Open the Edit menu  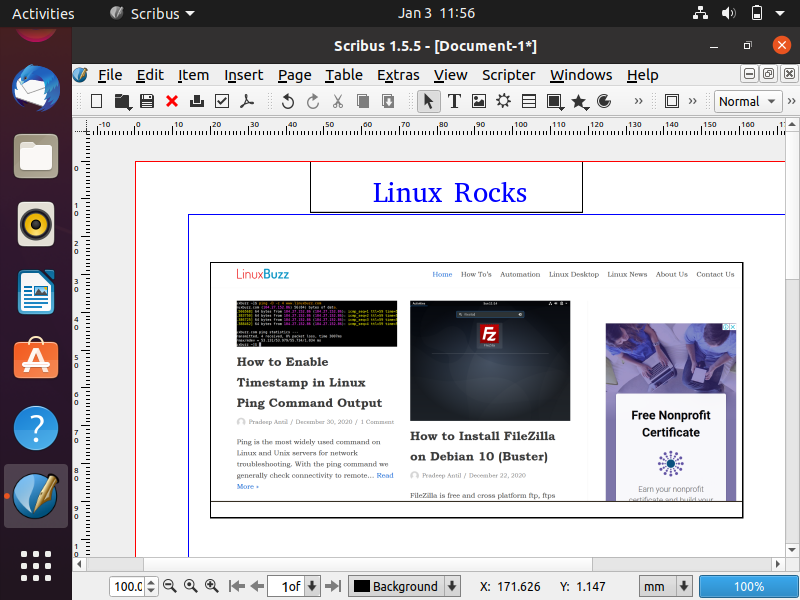pyautogui.click(x=150, y=75)
